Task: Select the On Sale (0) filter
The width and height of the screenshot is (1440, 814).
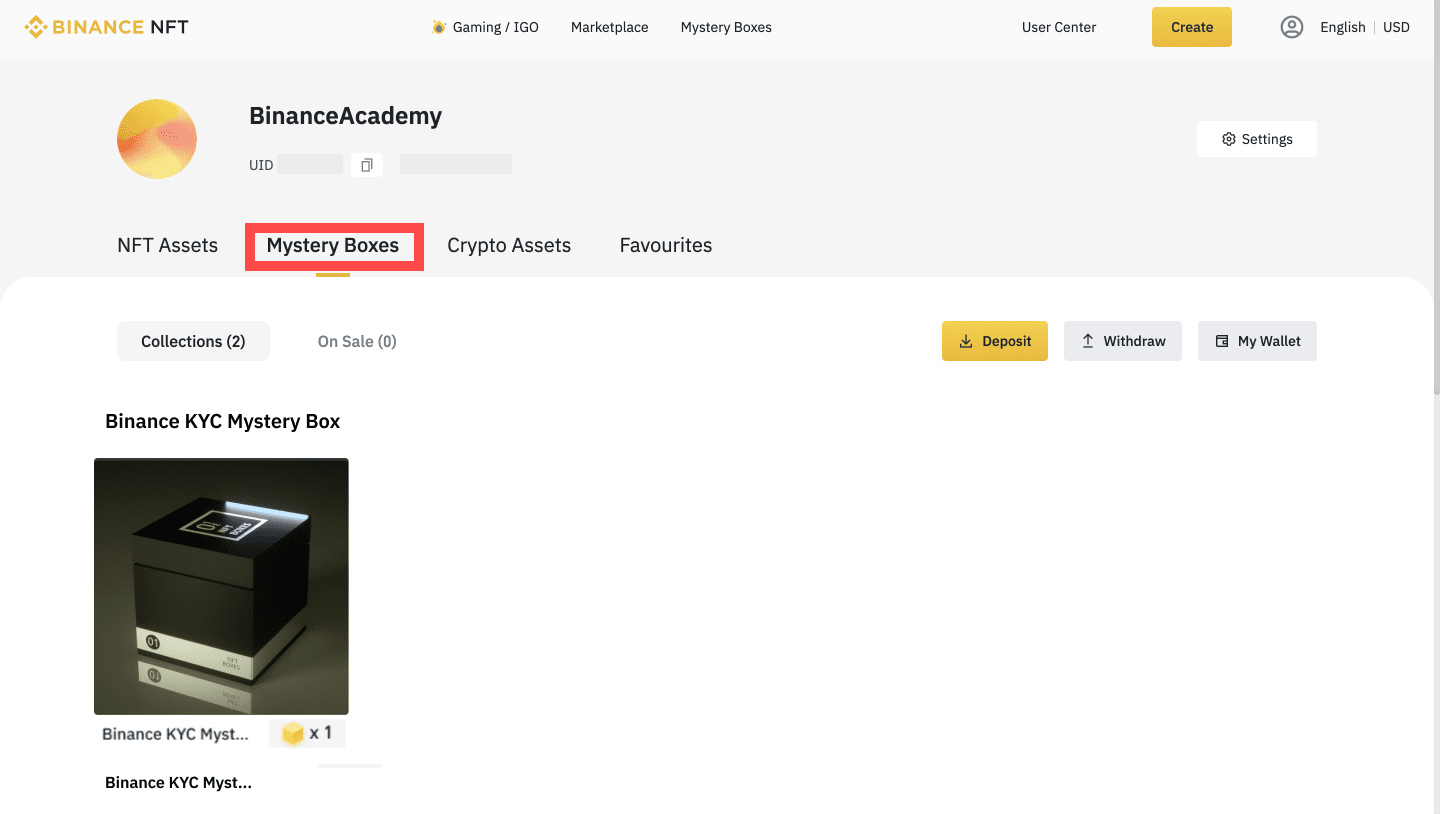Action: (x=357, y=341)
